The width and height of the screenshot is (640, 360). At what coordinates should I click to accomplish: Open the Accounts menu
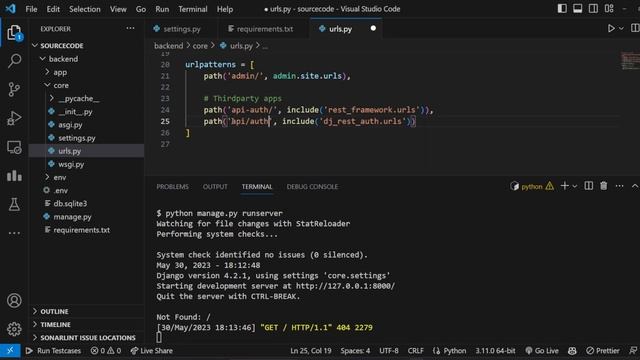tap(14, 301)
